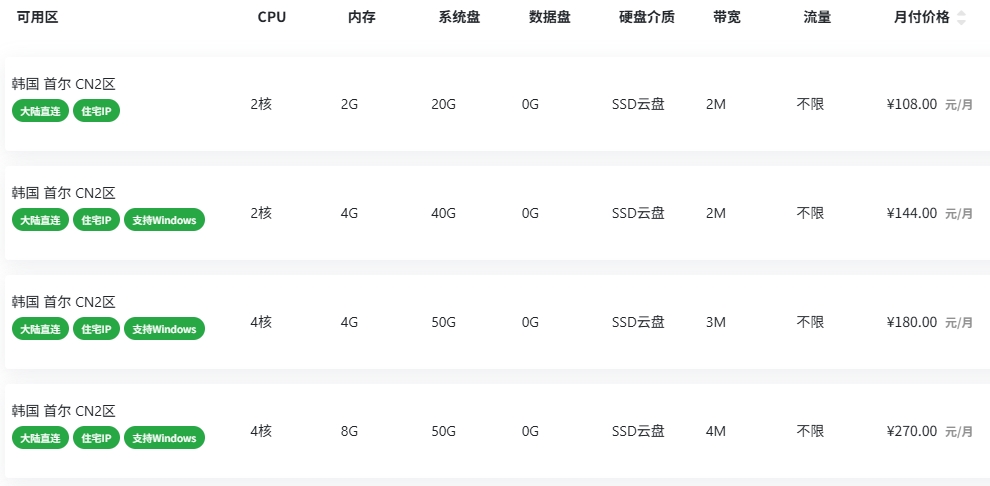Select the ¥108.00 monthly price

point(911,104)
